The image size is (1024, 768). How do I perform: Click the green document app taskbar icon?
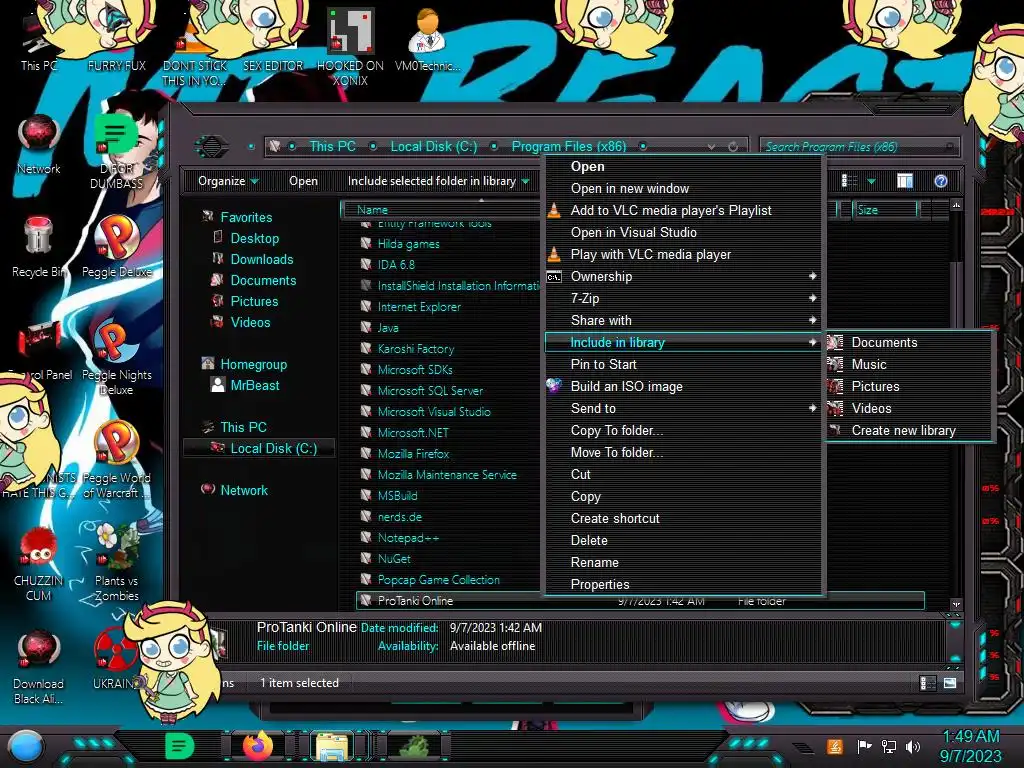pyautogui.click(x=179, y=746)
